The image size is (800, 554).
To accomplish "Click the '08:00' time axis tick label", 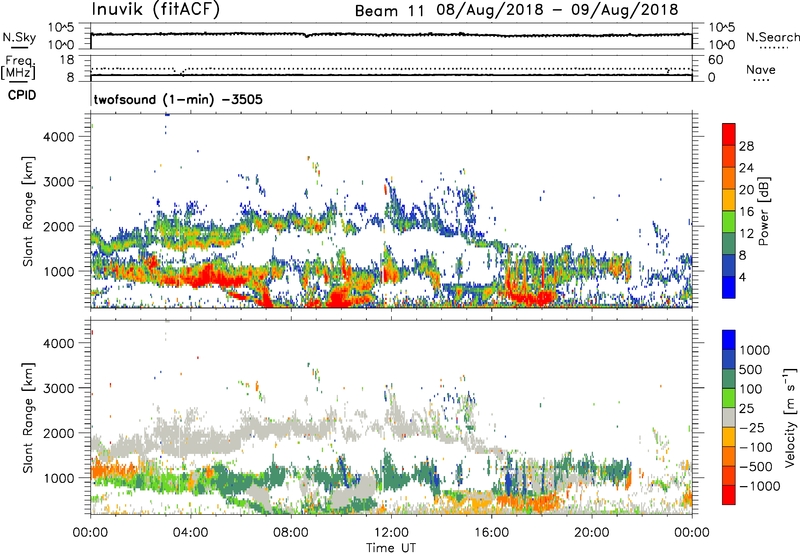I will pos(290,533).
